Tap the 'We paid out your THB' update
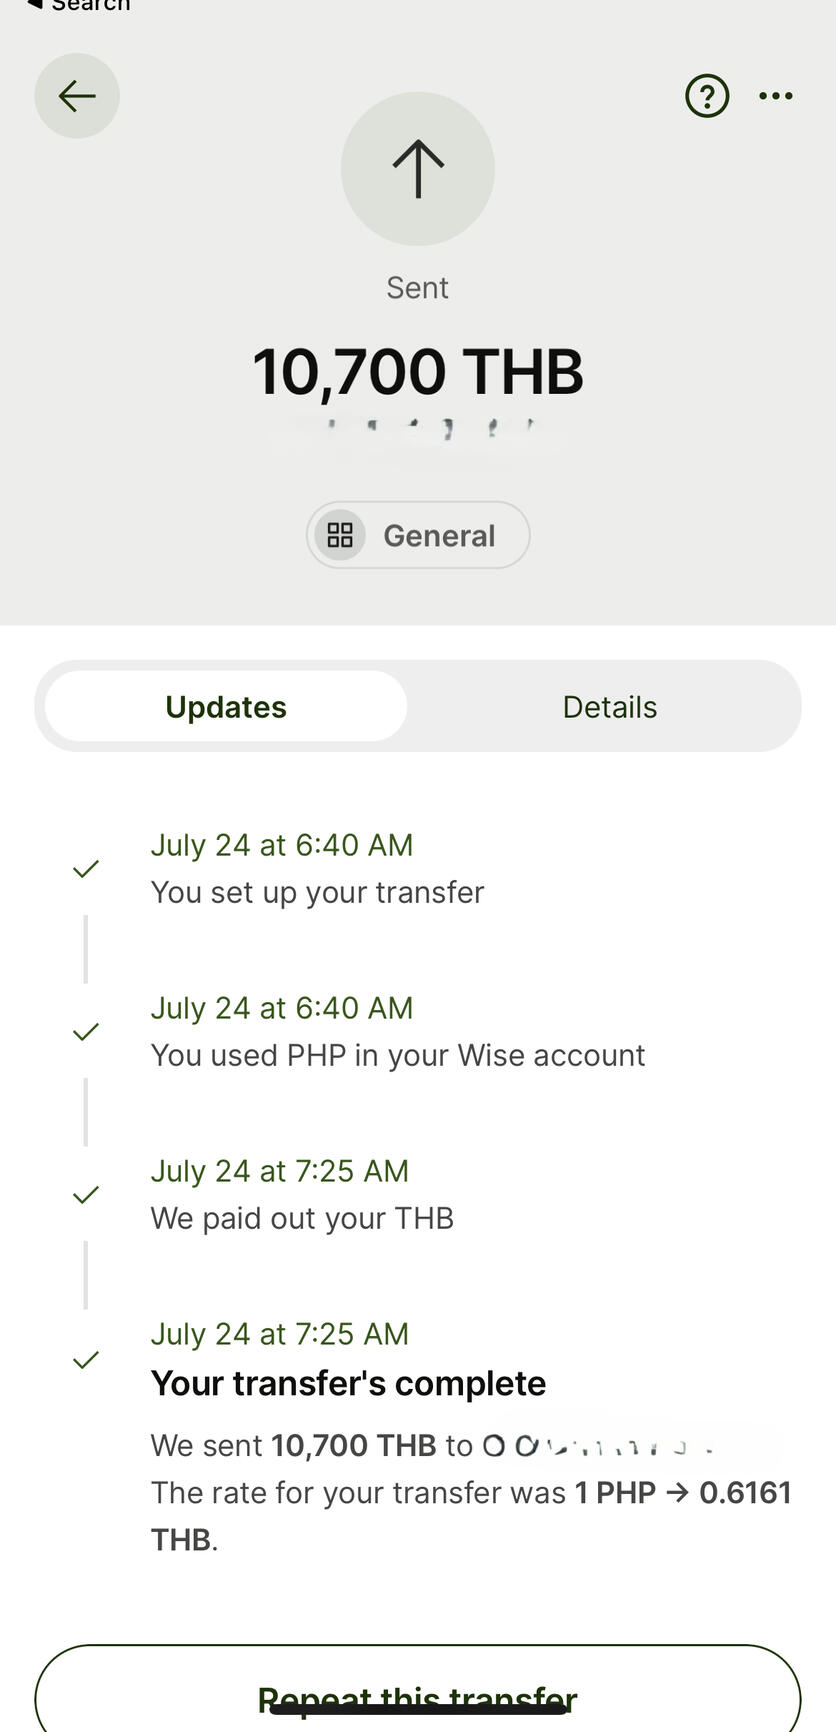Screen dimensions: 836x1732 (x=302, y=1218)
